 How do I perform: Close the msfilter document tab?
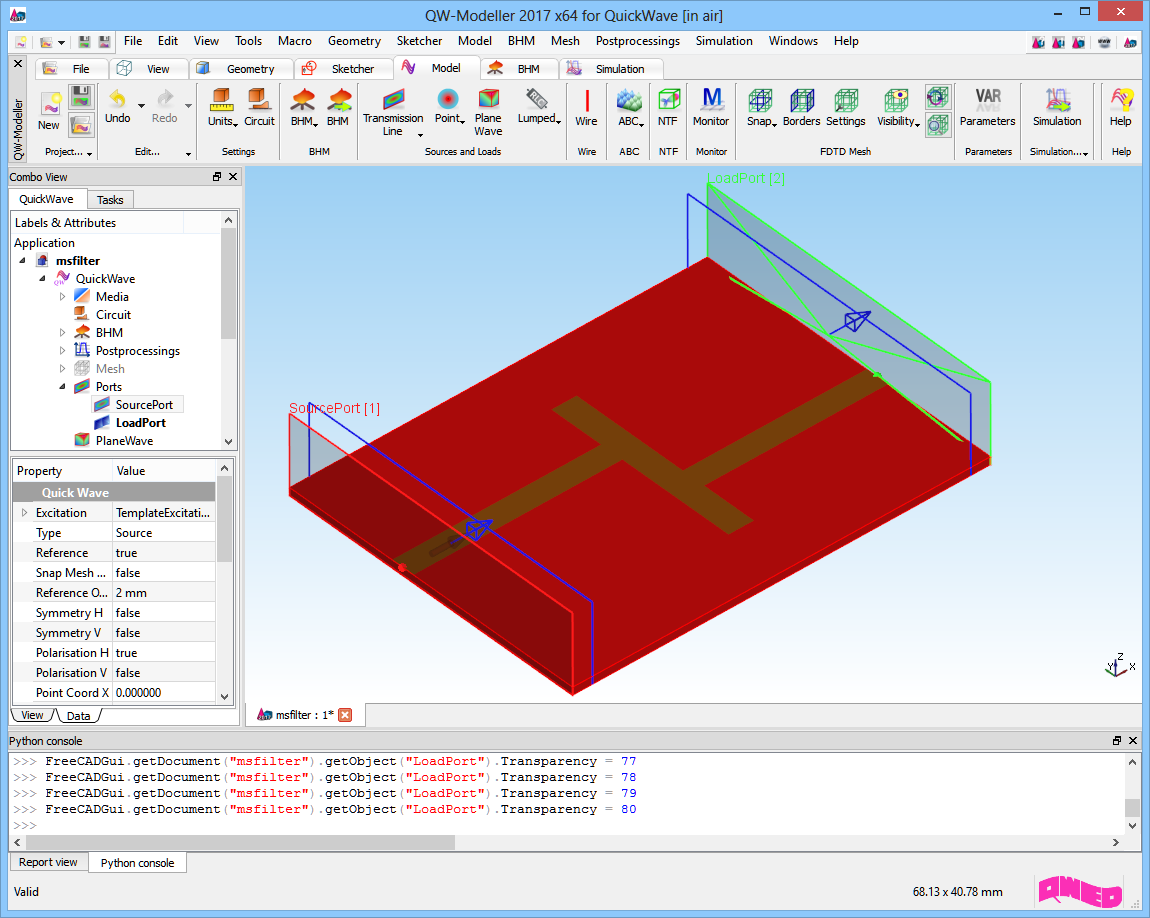pos(345,715)
